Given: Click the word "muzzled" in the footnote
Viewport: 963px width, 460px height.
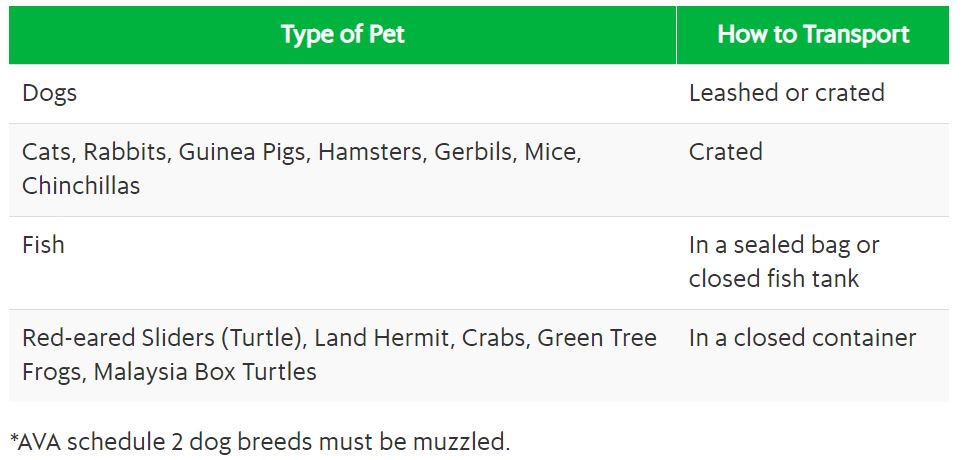Looking at the screenshot, I should click(464, 441).
